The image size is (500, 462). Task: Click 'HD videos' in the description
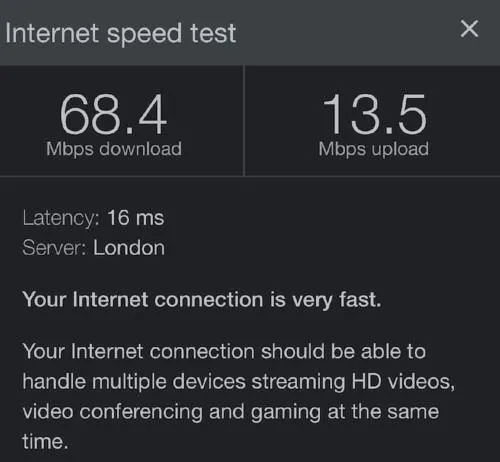click(x=404, y=382)
